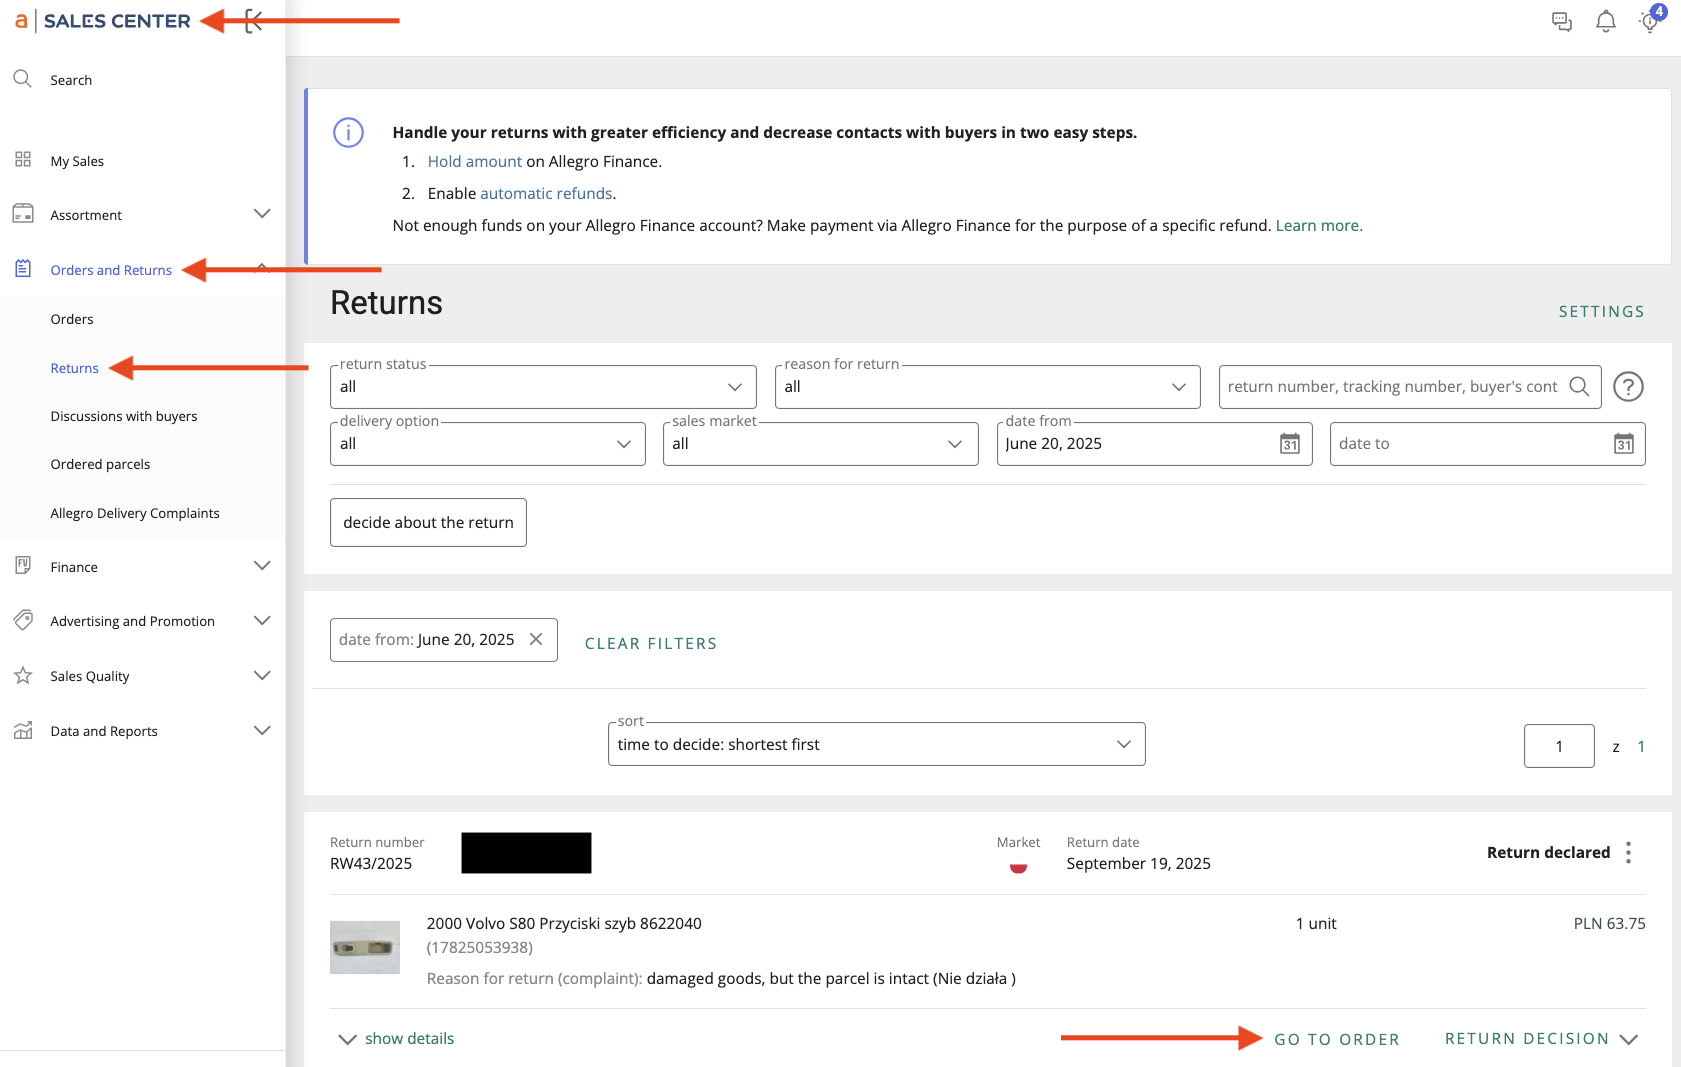Remove the date from June 20 filter chip
The height and width of the screenshot is (1067, 1681).
click(x=536, y=639)
